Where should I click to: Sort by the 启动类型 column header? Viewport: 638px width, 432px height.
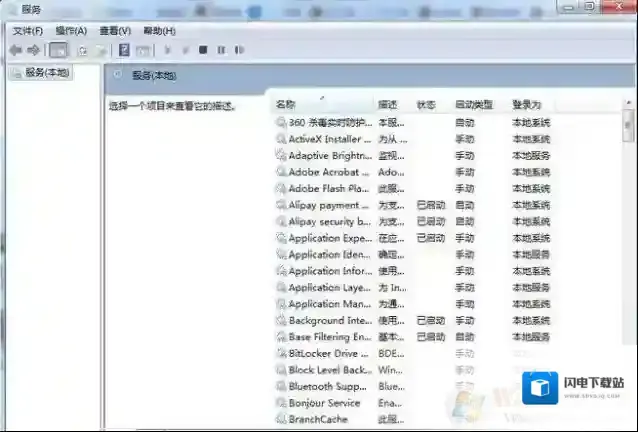(474, 105)
